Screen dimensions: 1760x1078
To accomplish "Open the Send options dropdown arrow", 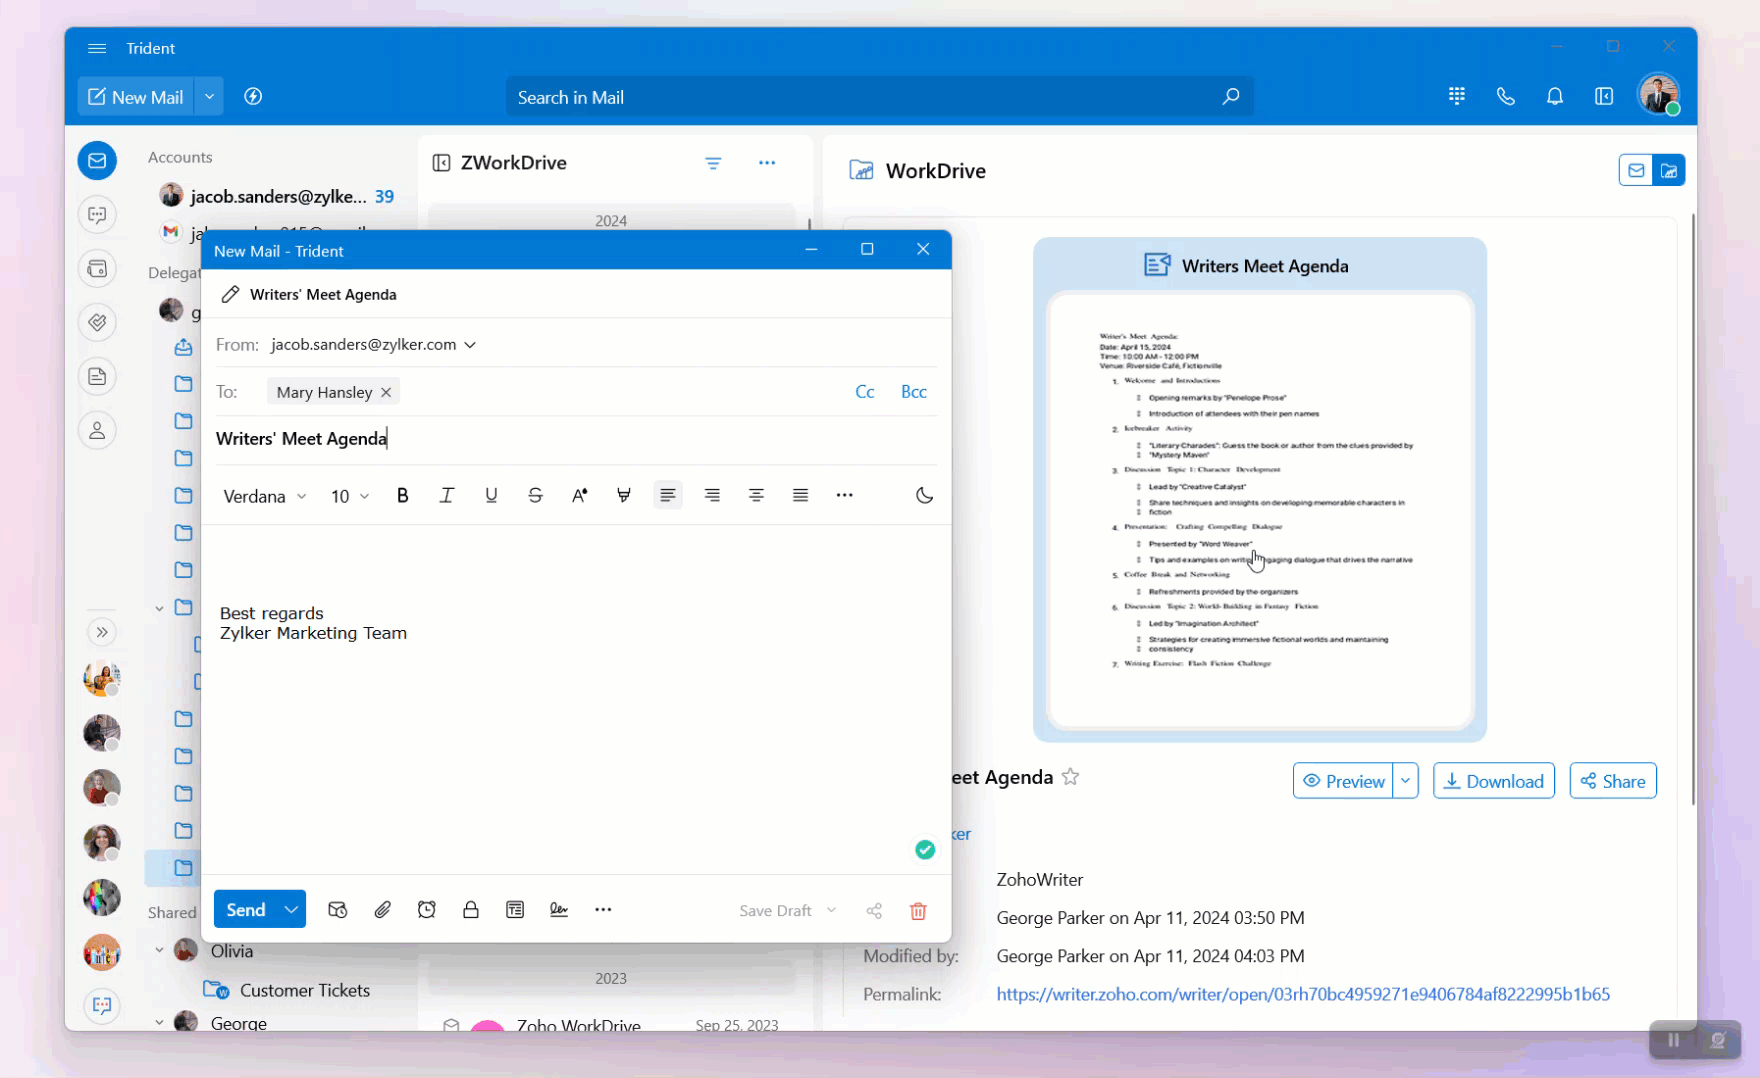I will 291,910.
